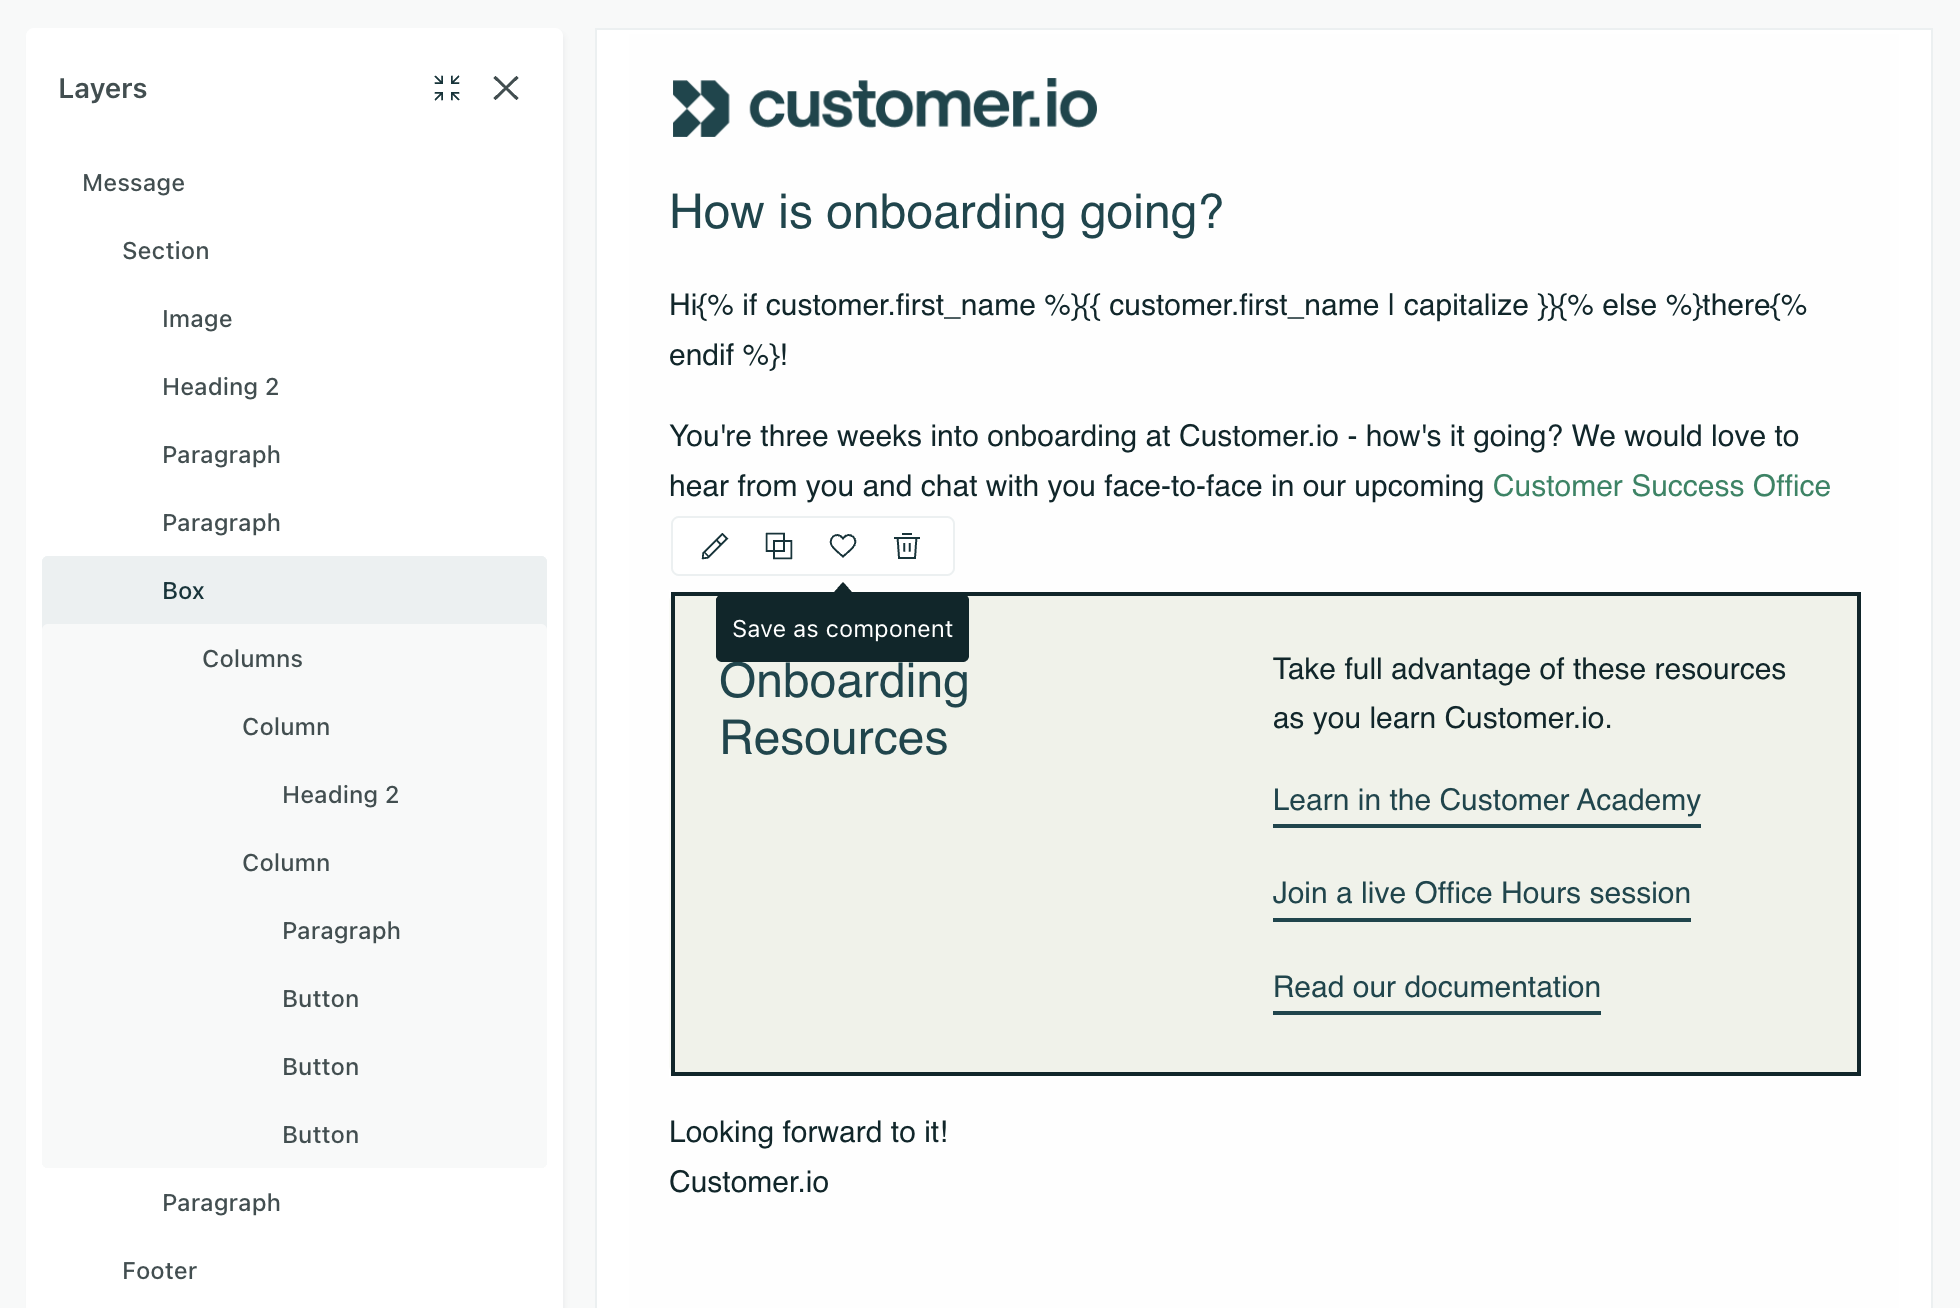This screenshot has width=1960, height=1308.
Task: Click the How is onboarding going heading
Action: [945, 212]
